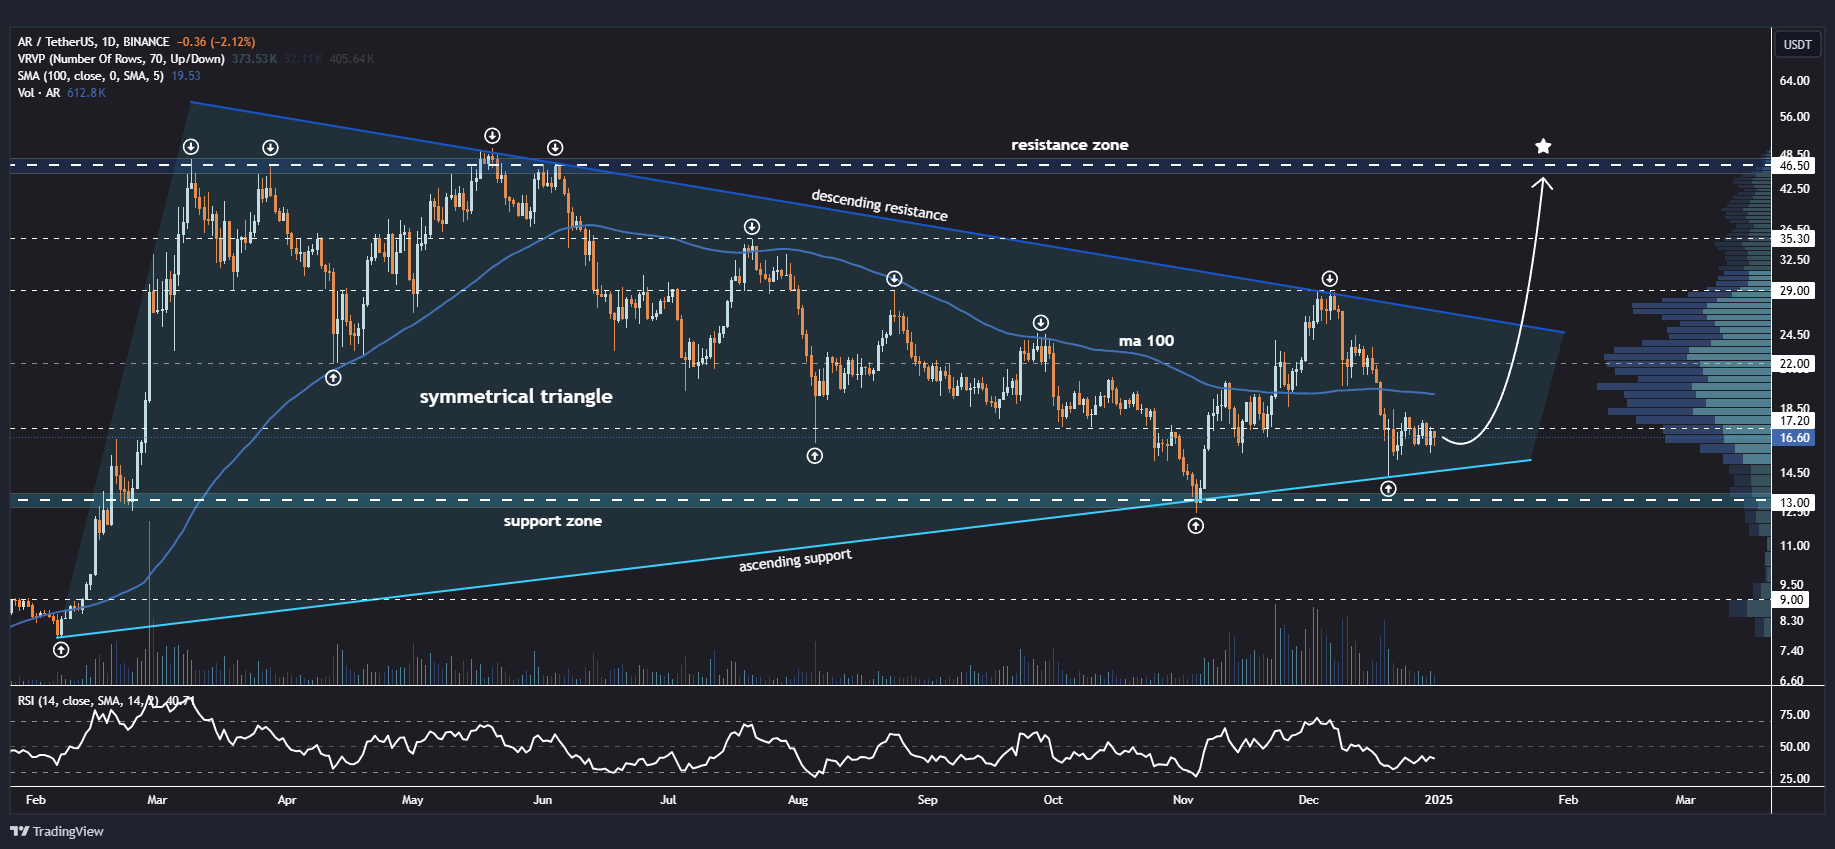Select the VRVP indicator legend
The height and width of the screenshot is (849, 1835).
[x=121, y=59]
